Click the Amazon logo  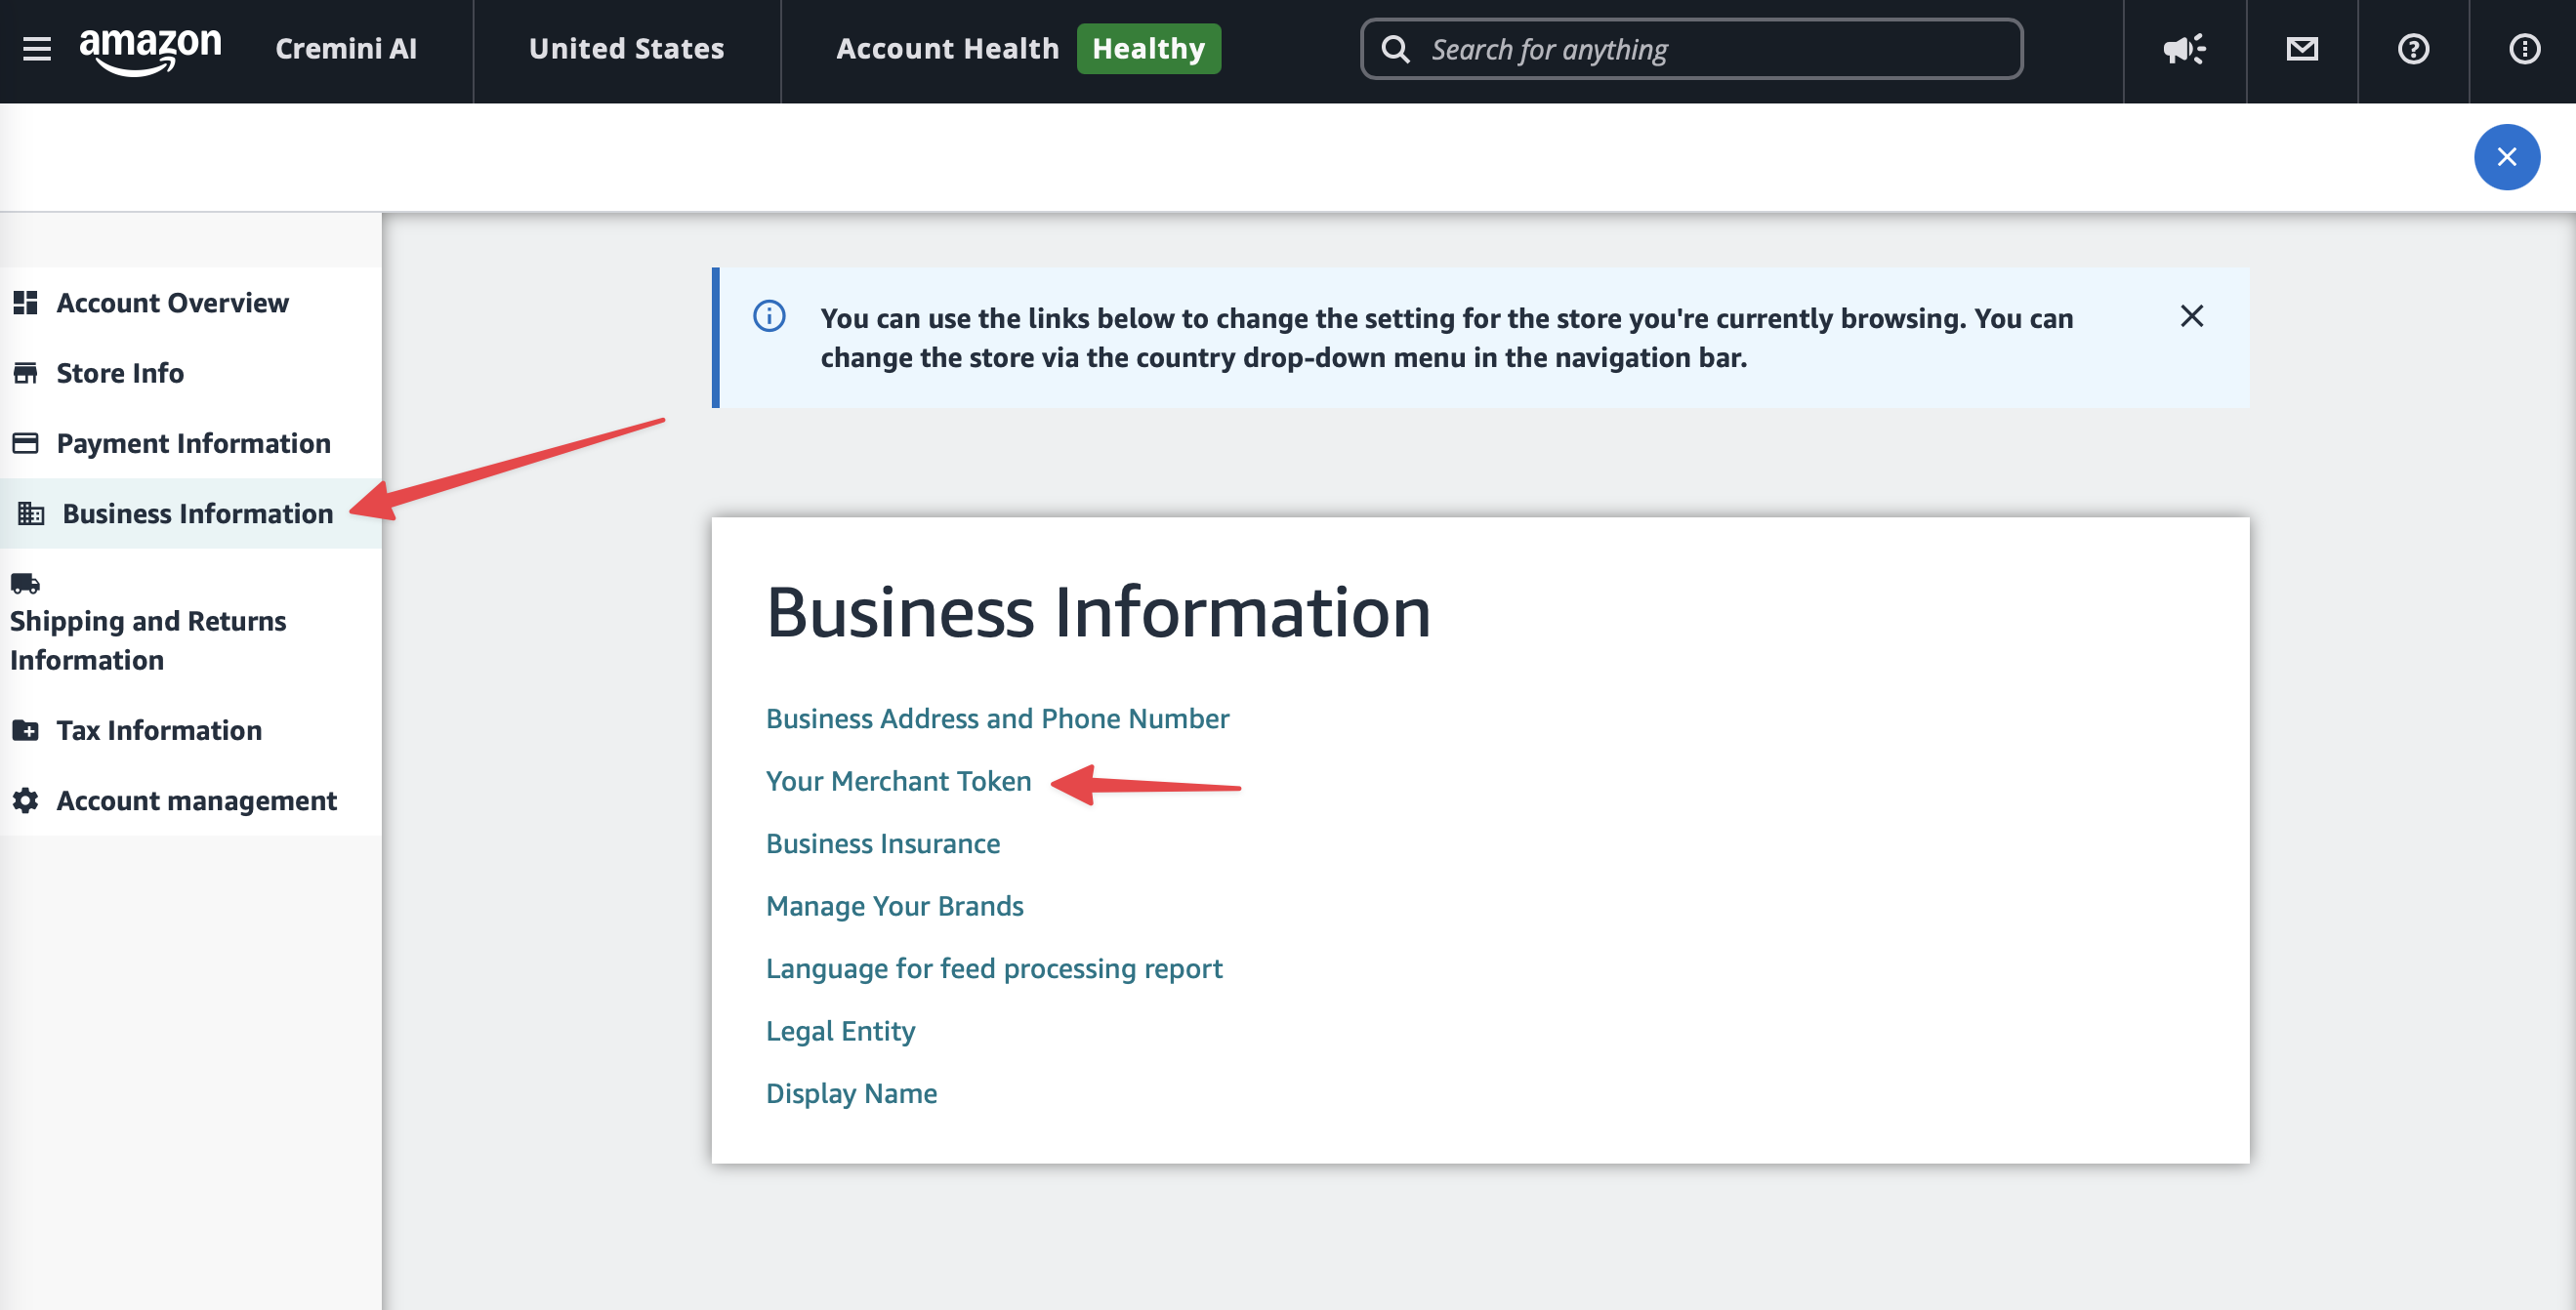(150, 50)
